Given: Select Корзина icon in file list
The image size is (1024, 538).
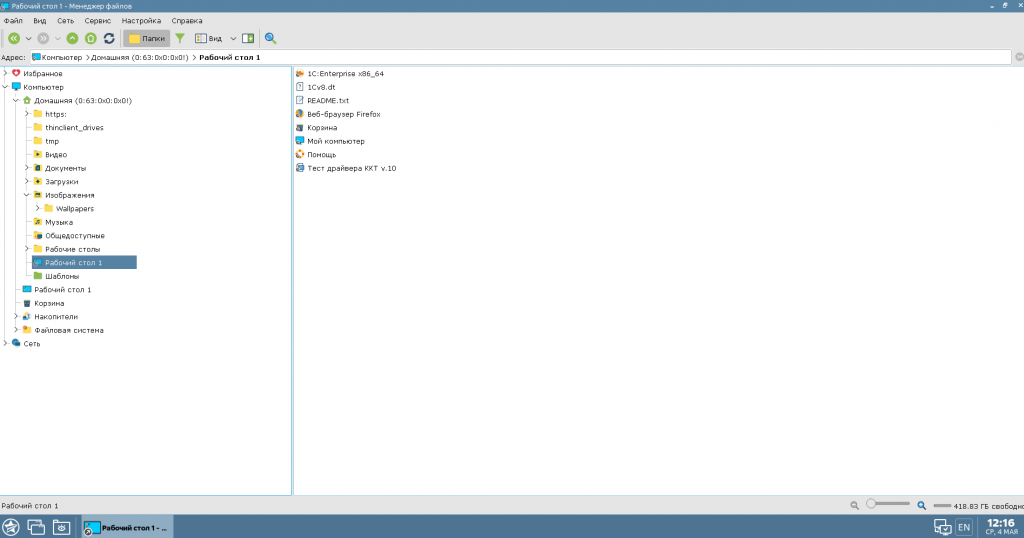Looking at the screenshot, I should click(300, 127).
